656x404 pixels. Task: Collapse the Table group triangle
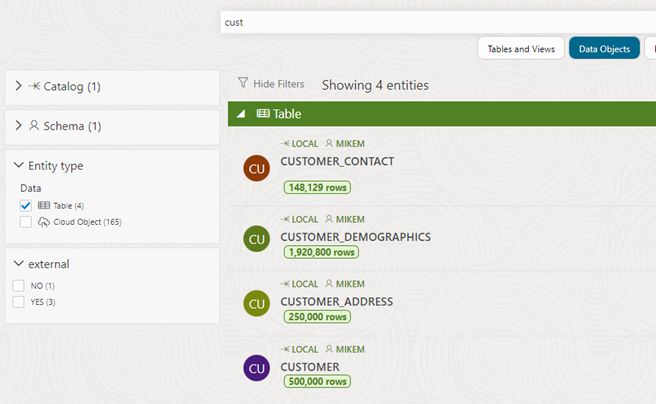pyautogui.click(x=241, y=114)
